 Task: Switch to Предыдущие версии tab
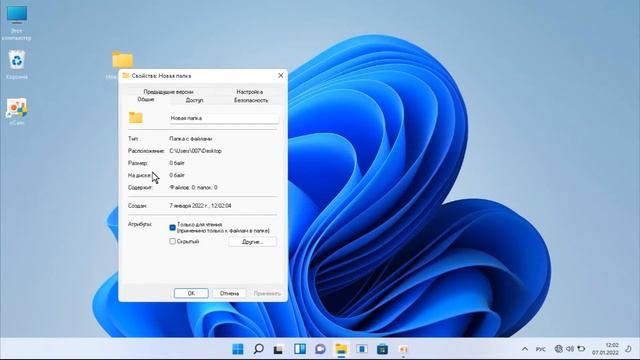(168, 92)
